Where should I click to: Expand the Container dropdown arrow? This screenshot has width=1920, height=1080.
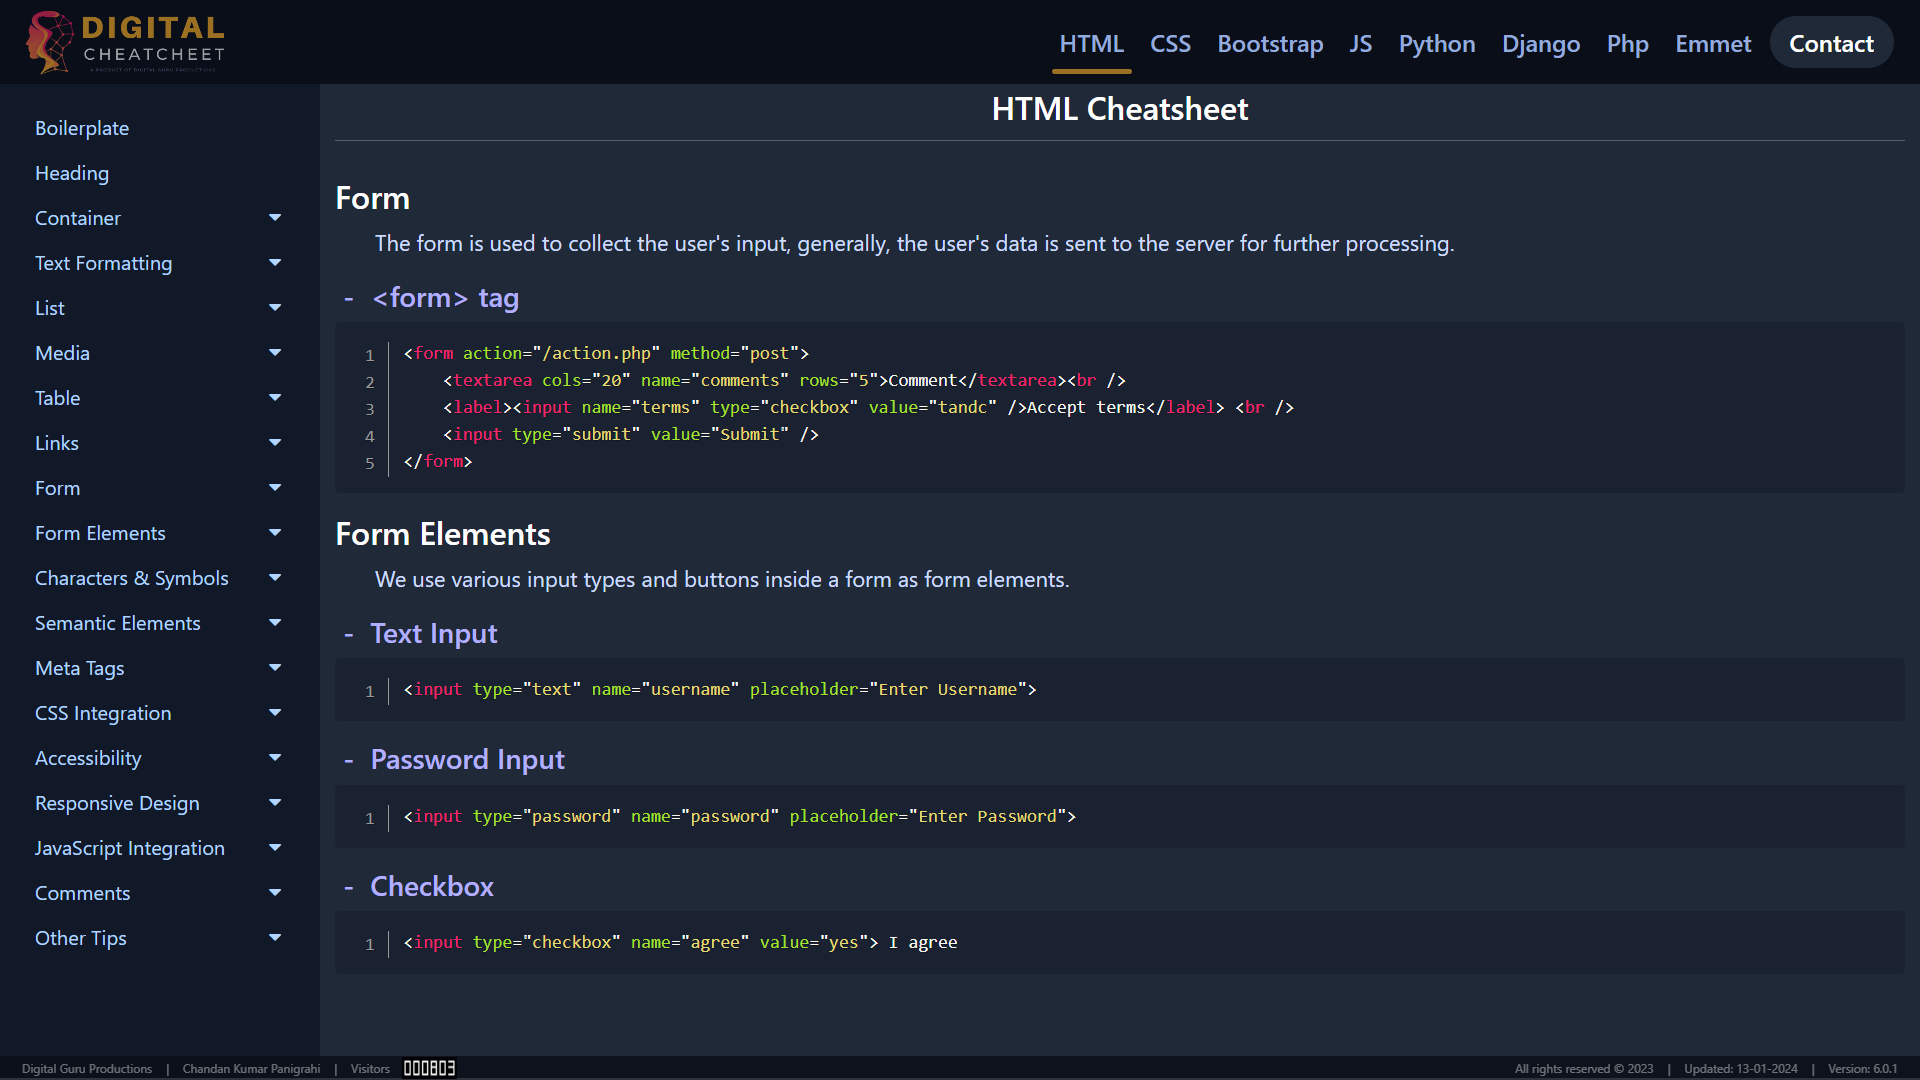coord(275,218)
